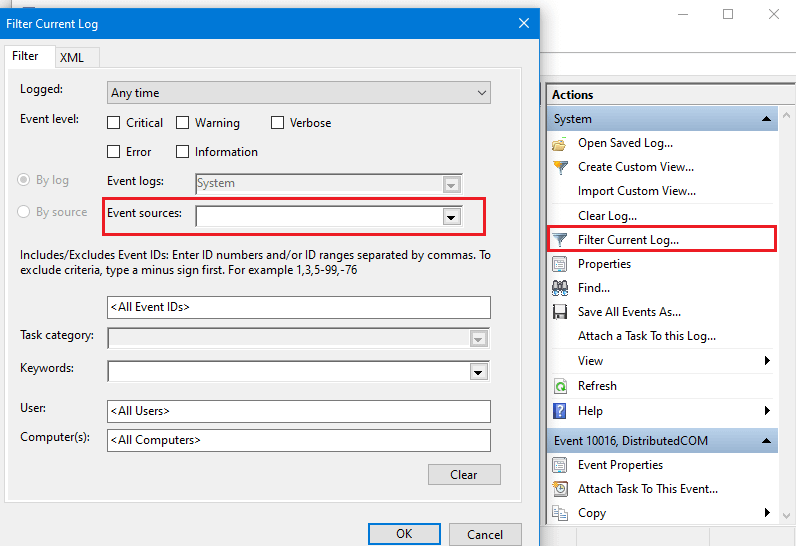796x546 pixels.
Task: Click the Create Custom View funnel icon
Action: [x=560, y=167]
